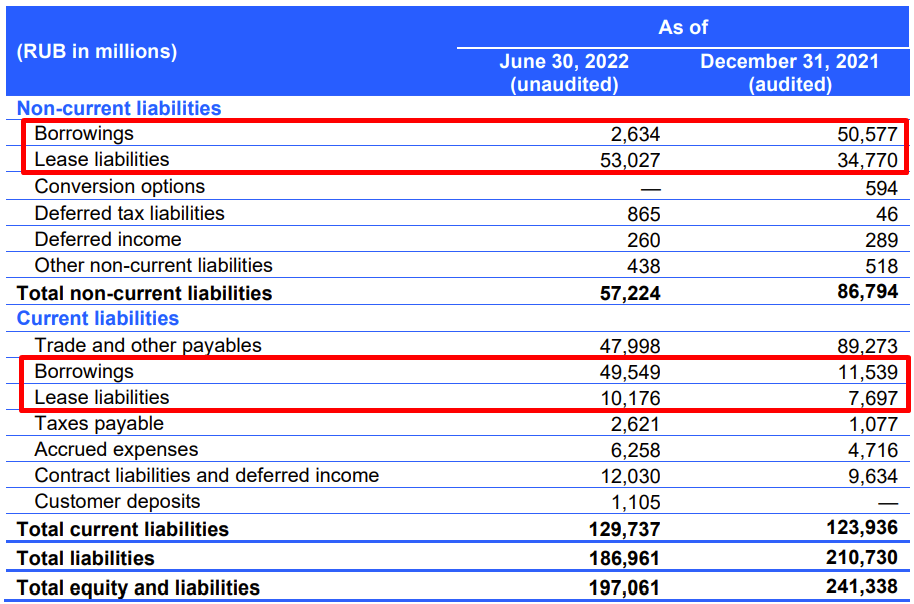Select the 'Total non-current liabilities' row label

144,293
